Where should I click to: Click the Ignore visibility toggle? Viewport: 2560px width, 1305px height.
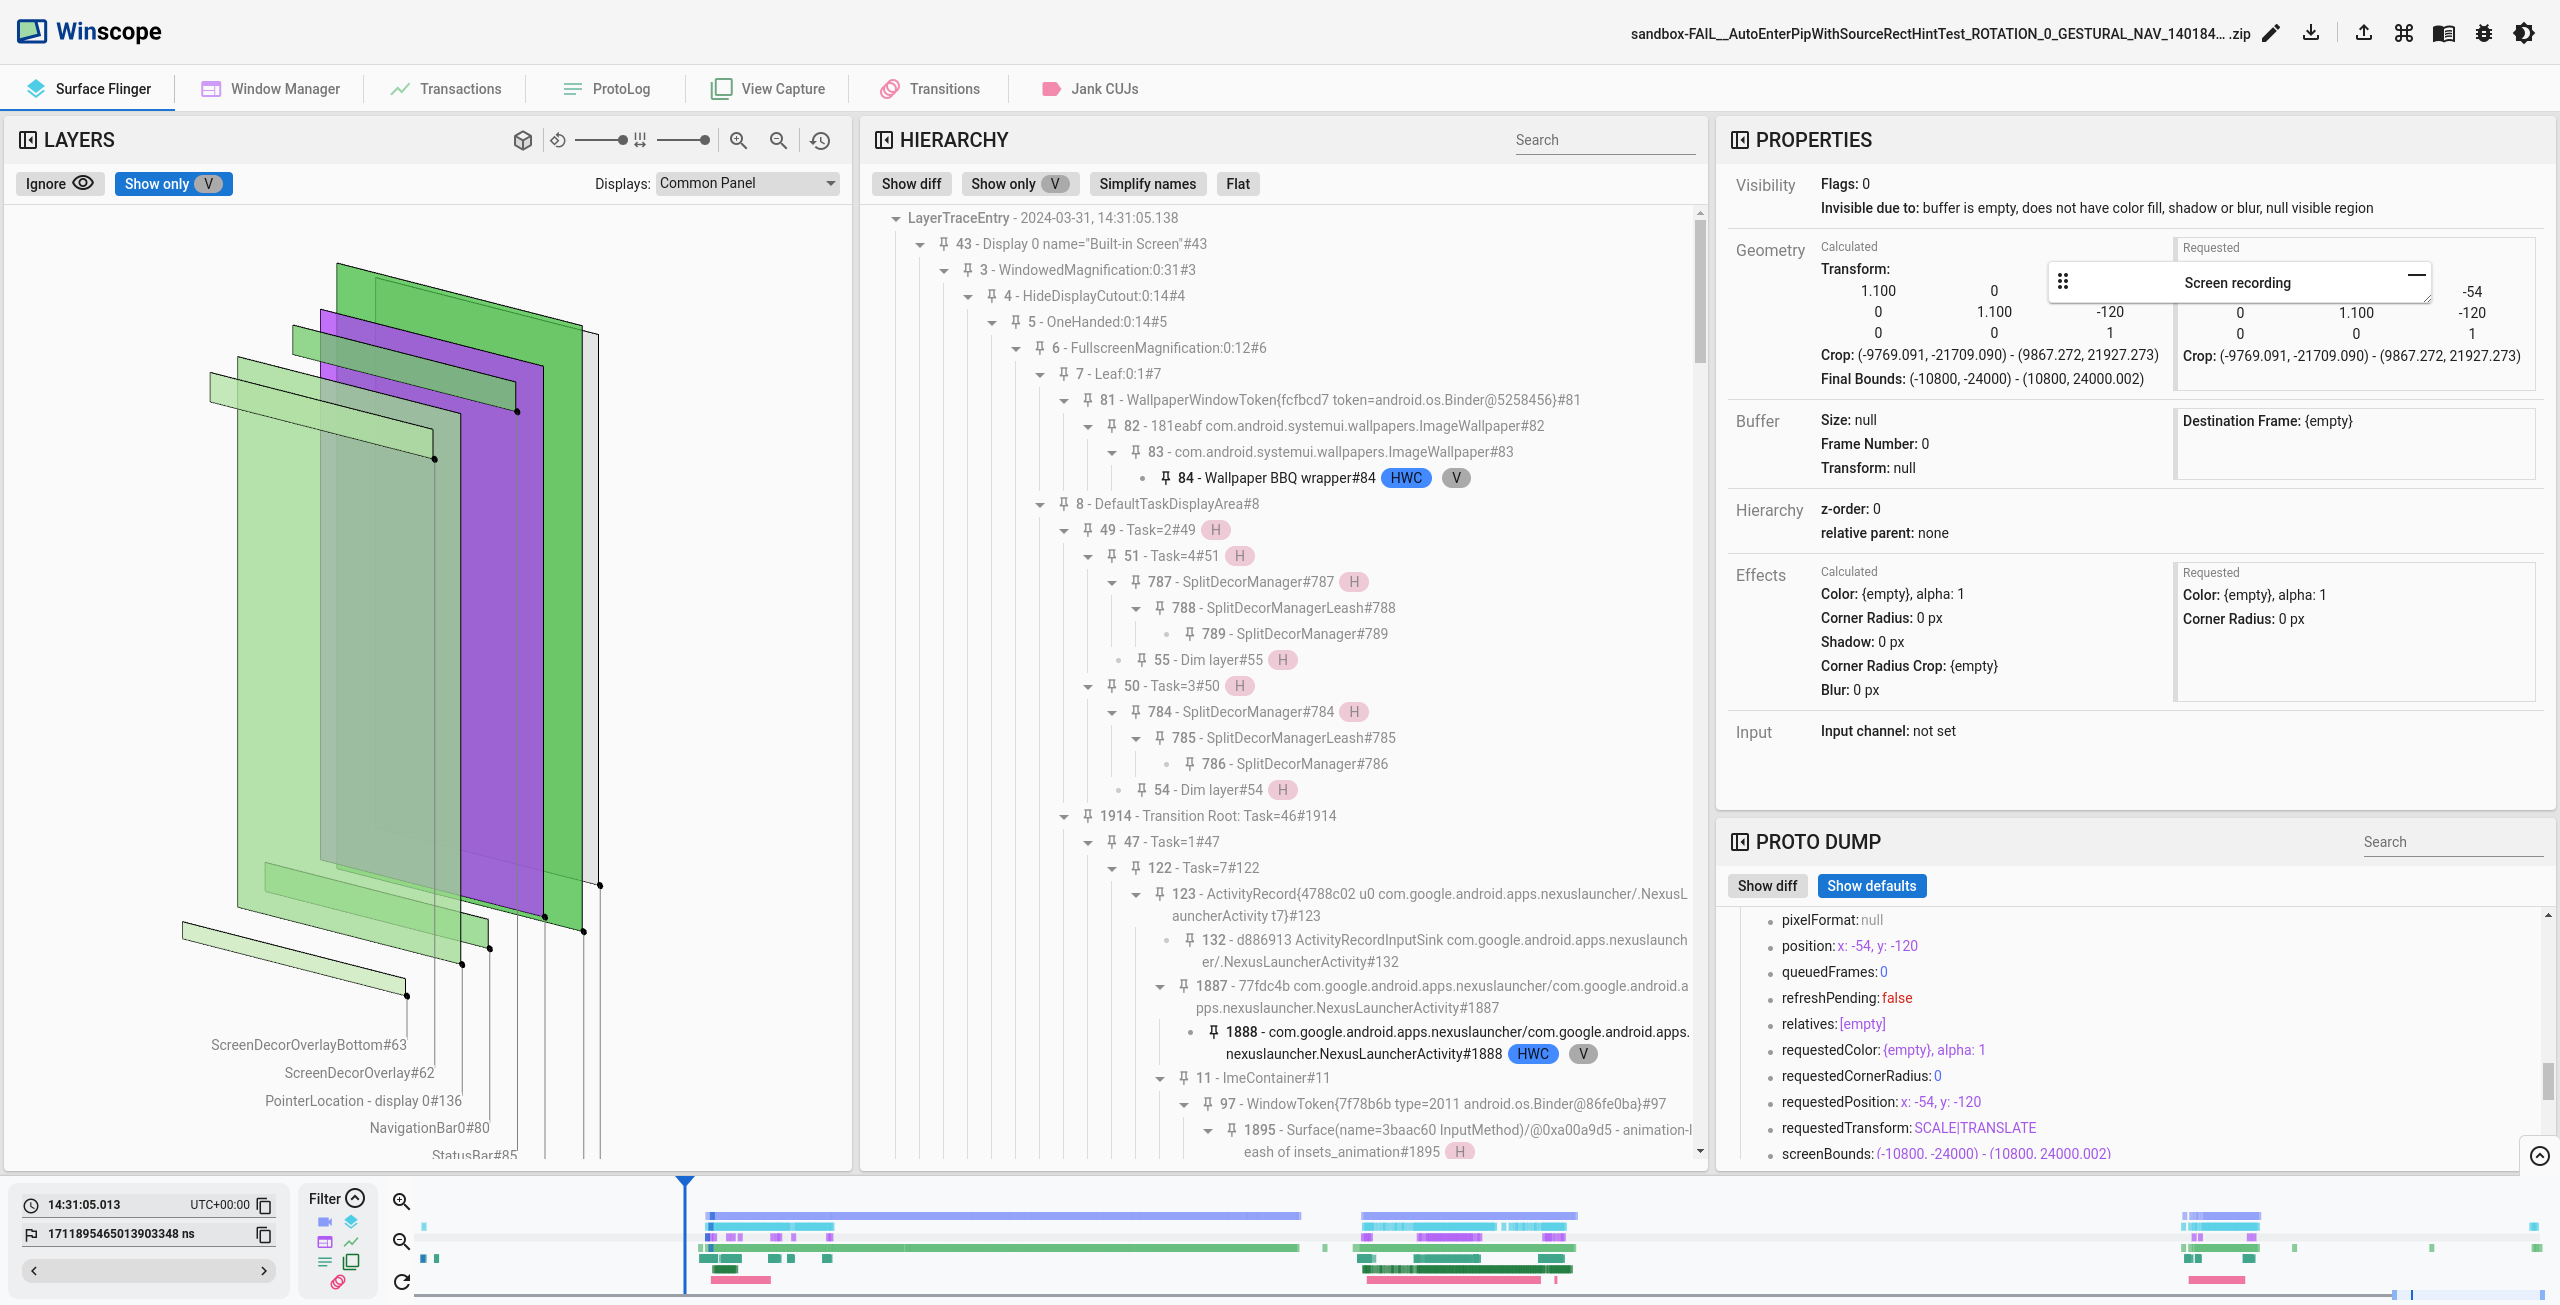coord(58,183)
